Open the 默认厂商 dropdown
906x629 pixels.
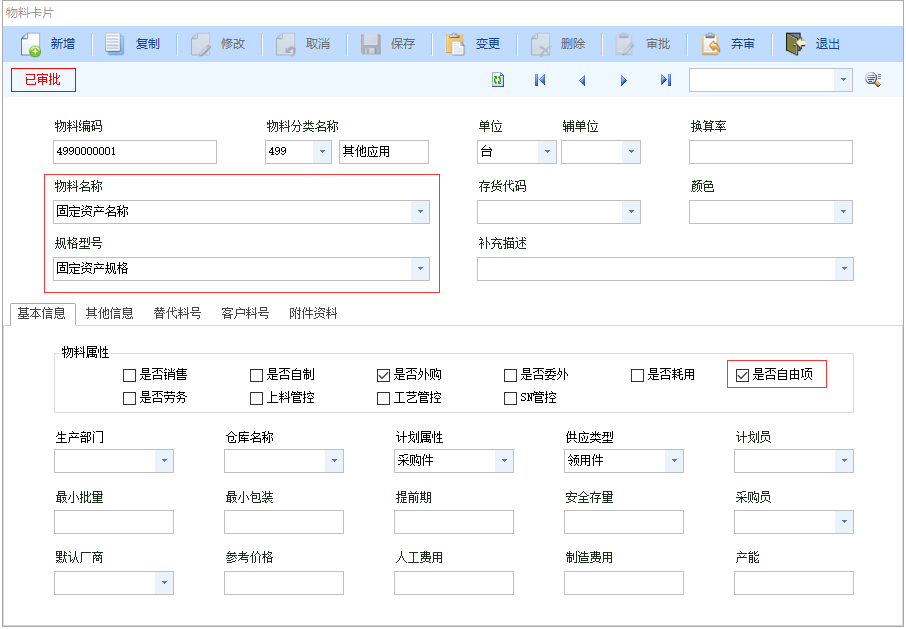[164, 583]
